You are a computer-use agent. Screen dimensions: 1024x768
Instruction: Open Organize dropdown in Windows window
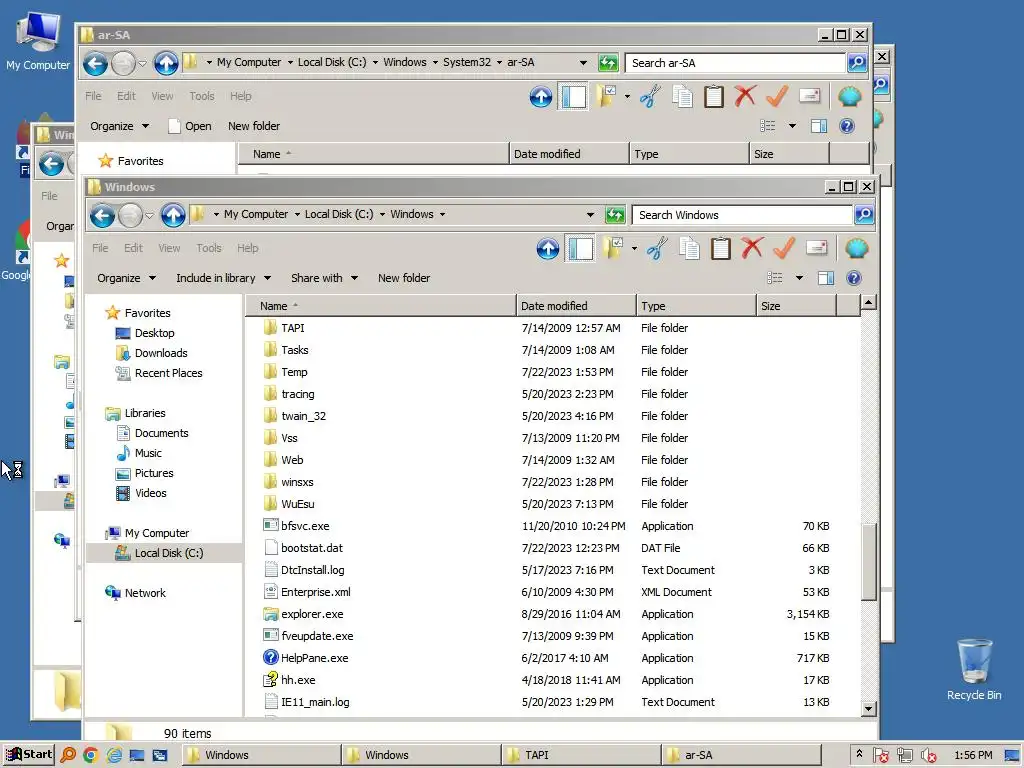click(x=127, y=278)
